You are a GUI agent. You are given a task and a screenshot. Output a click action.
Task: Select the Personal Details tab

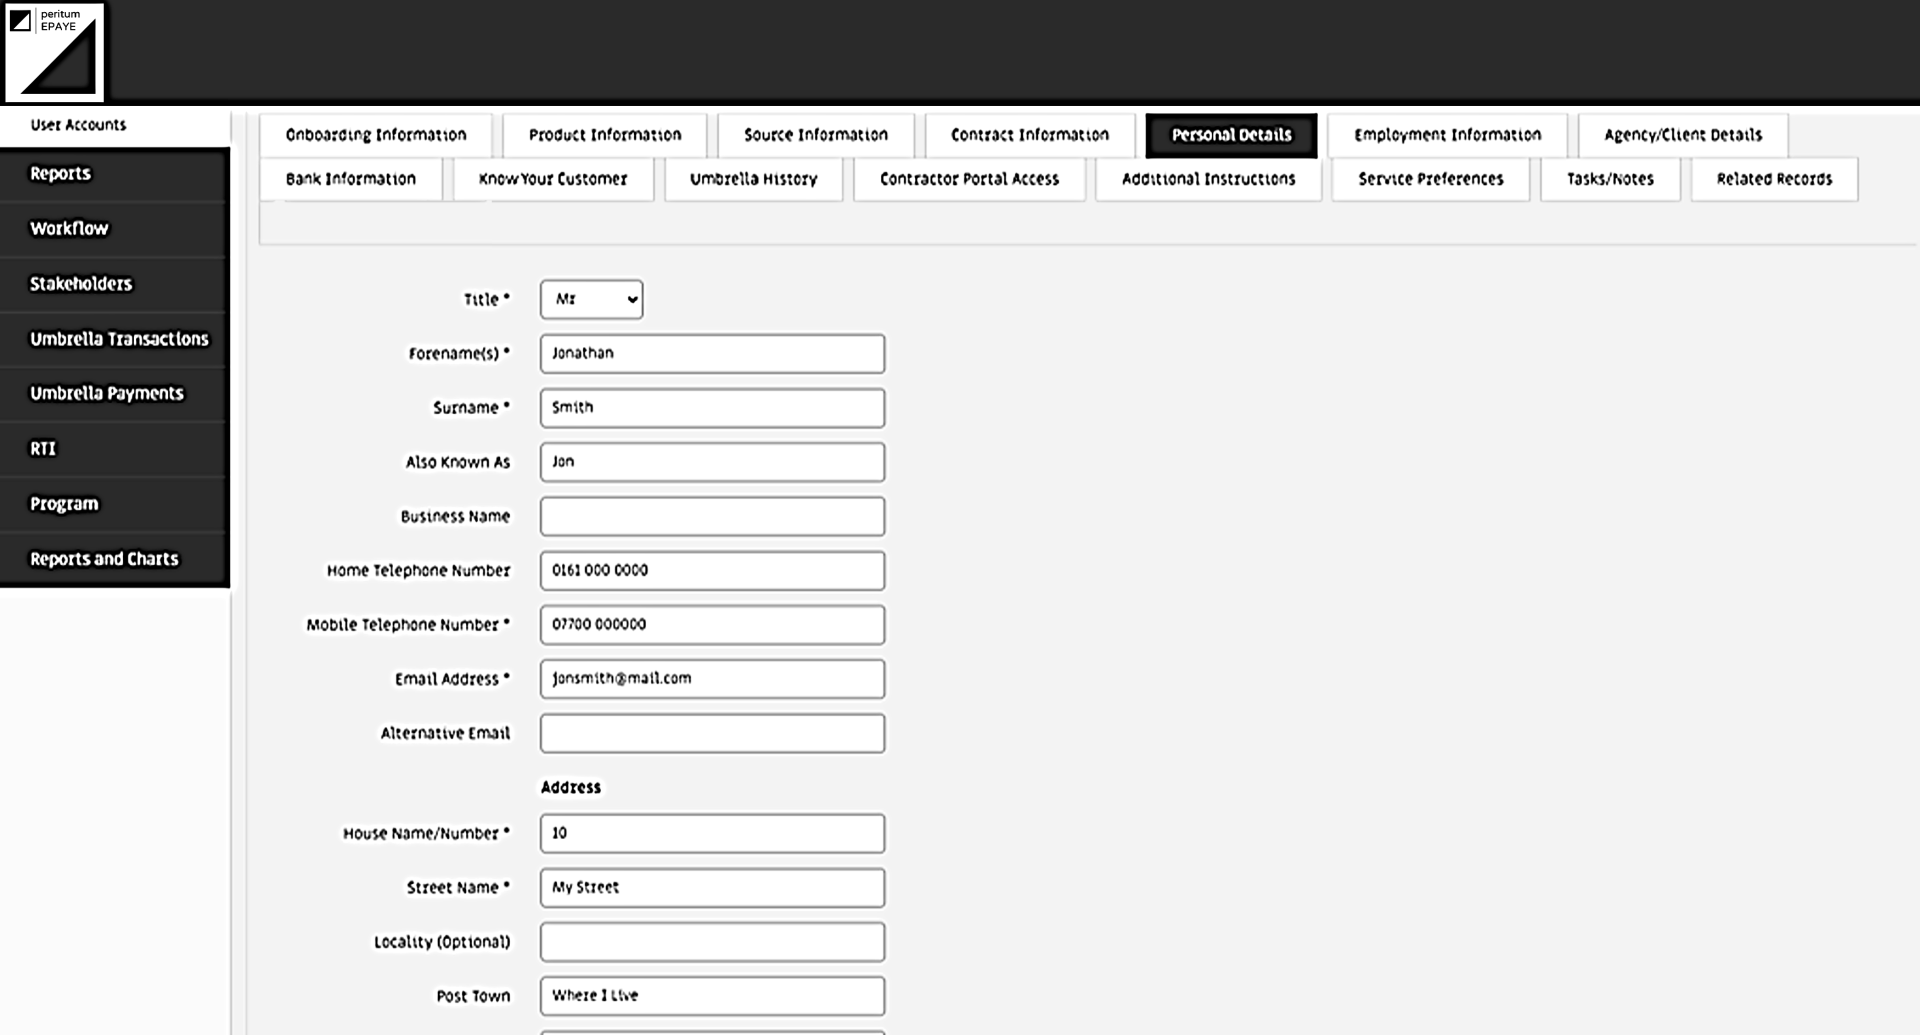[1231, 135]
